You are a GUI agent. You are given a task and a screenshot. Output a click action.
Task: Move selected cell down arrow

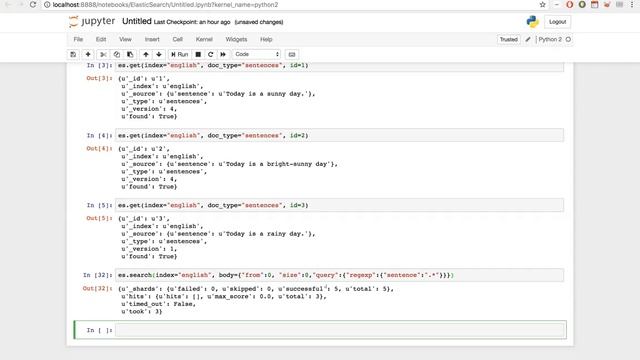click(159, 54)
